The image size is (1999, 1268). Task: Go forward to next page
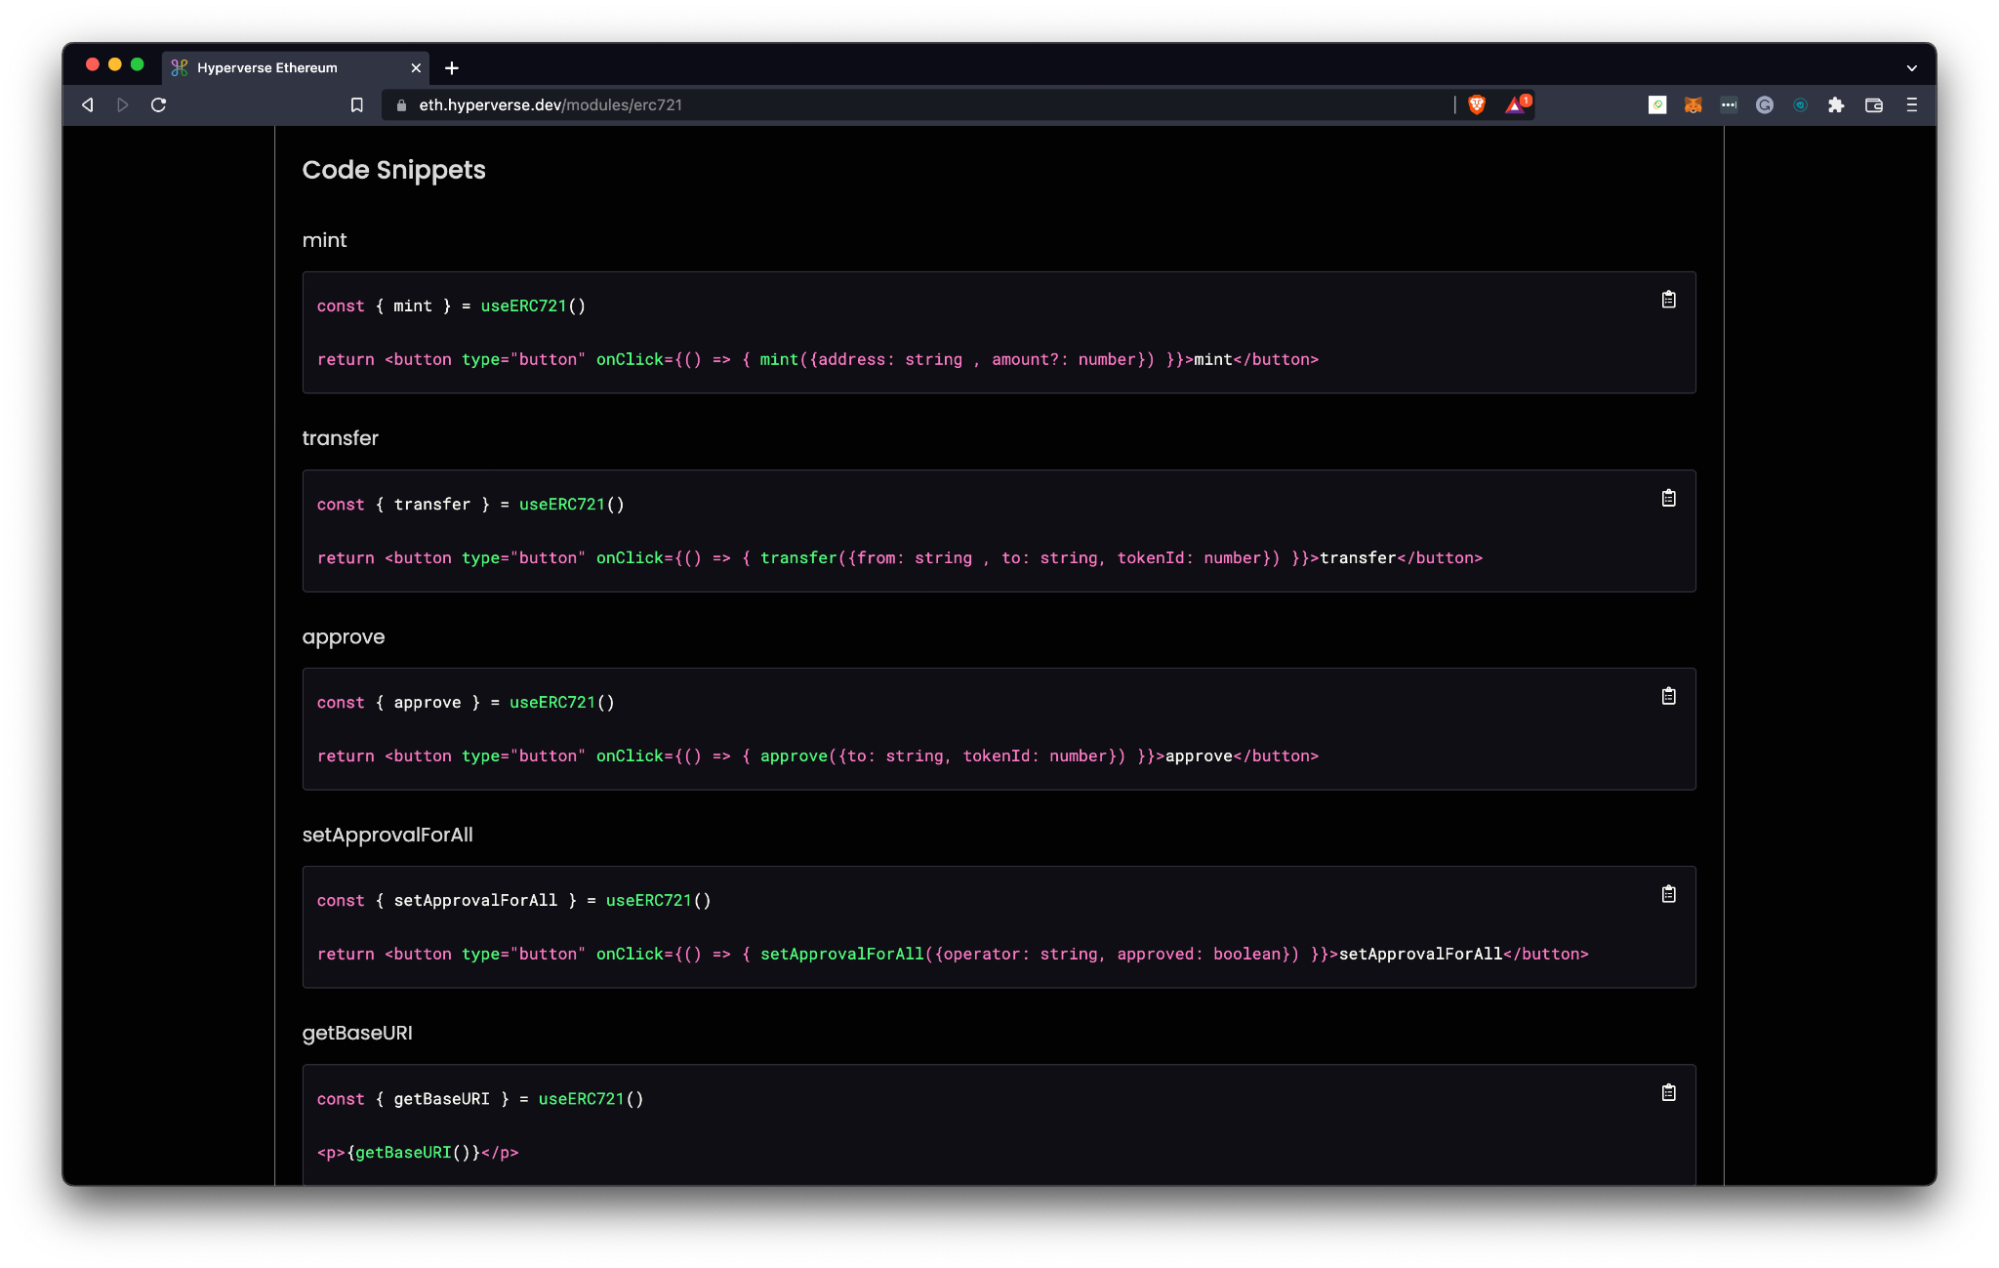click(x=123, y=105)
